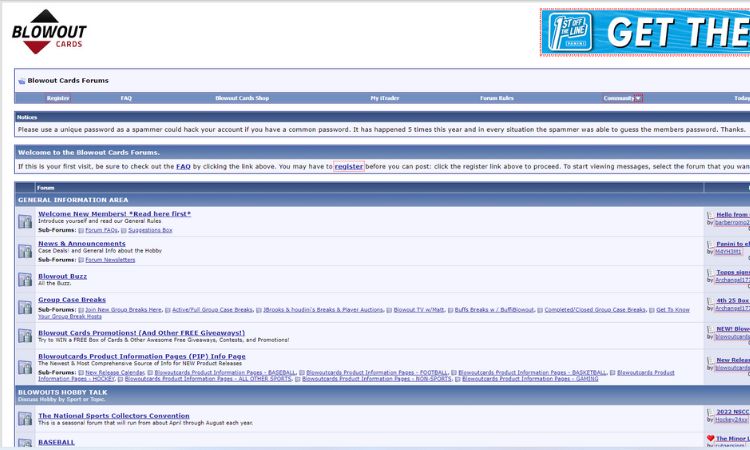Viewport: 750px width, 450px height.
Task: Click the forum status icon for BASEBALL
Action: (x=25, y=443)
